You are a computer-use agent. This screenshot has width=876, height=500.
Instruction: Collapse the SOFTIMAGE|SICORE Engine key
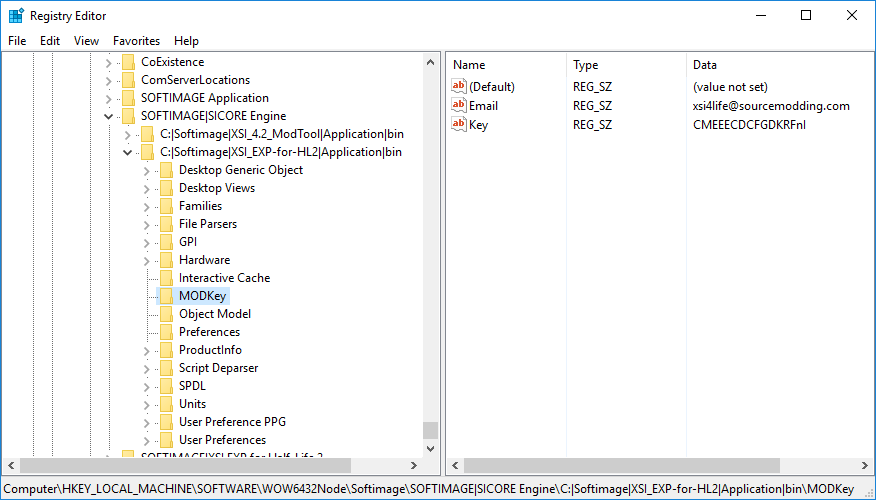[108, 117]
